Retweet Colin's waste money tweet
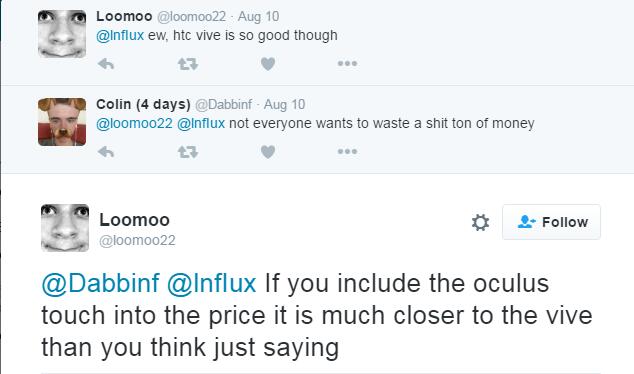This screenshot has width=634, height=374. 188,152
